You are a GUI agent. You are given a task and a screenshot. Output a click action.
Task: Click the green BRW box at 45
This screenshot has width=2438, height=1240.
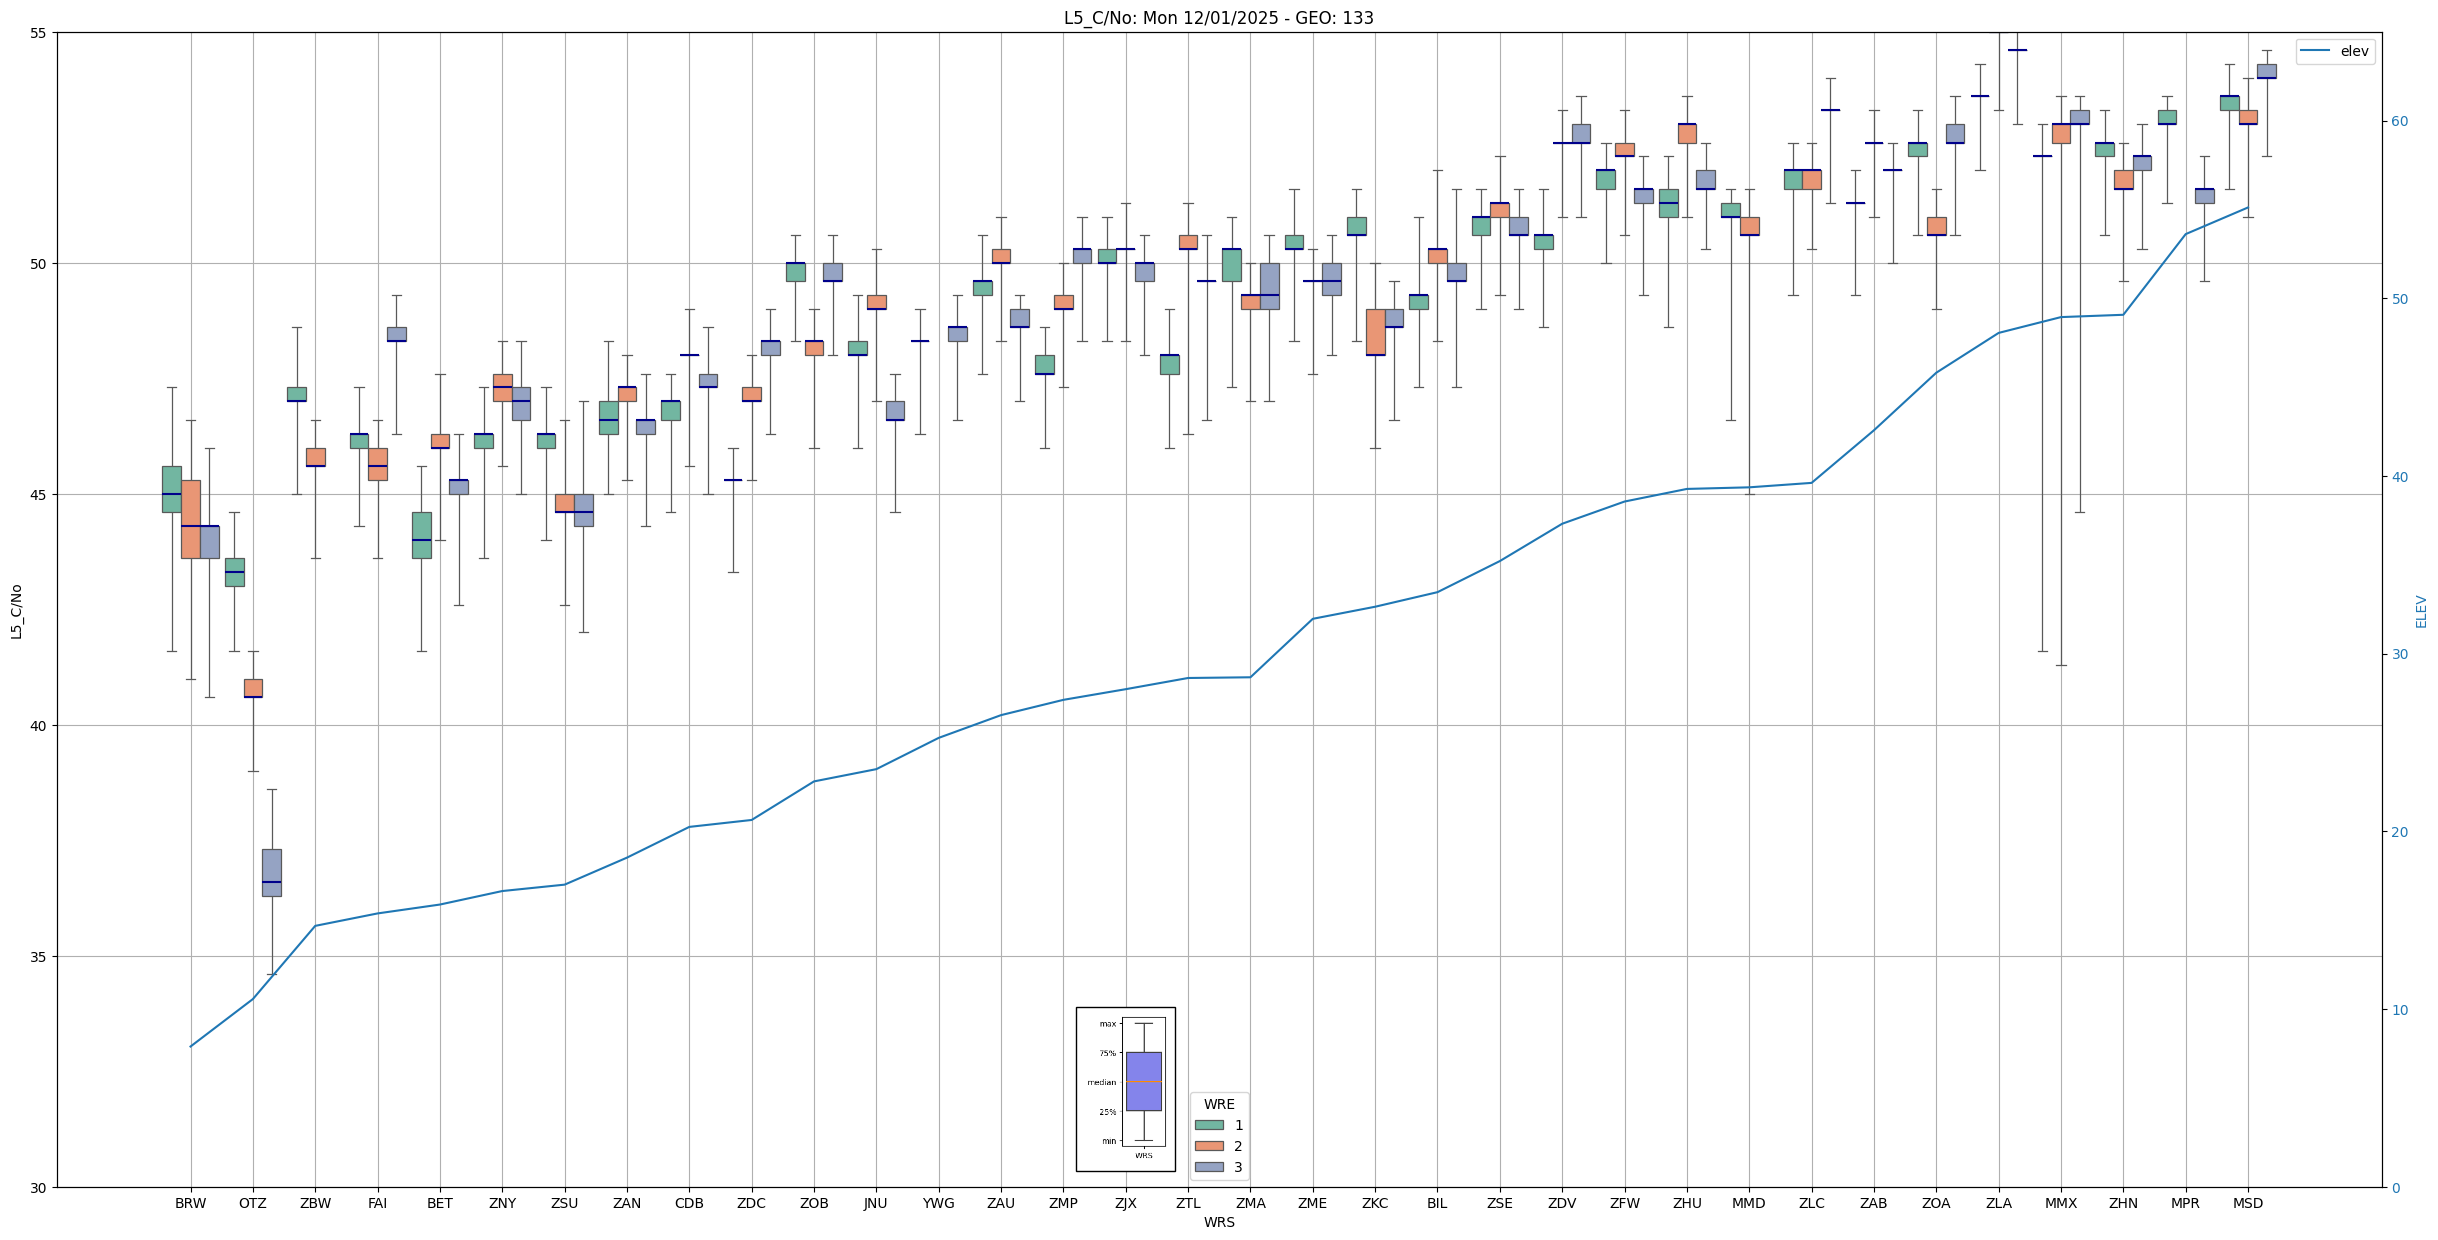[x=172, y=488]
